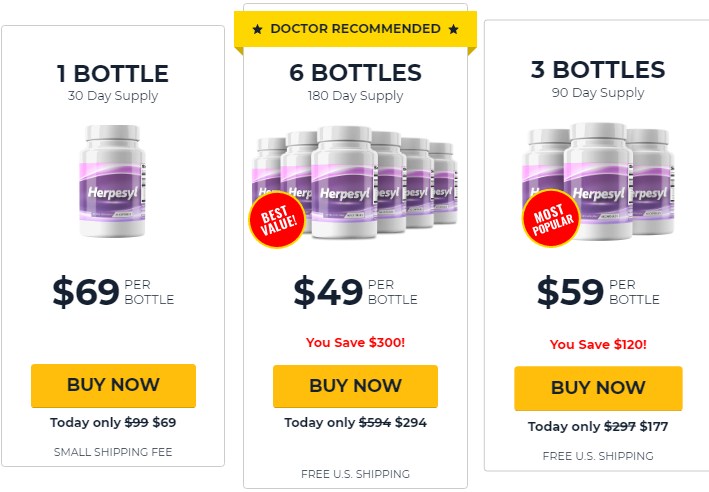Click the You Save $300 text
Viewport: 709px width, 492px height.
[x=355, y=342]
